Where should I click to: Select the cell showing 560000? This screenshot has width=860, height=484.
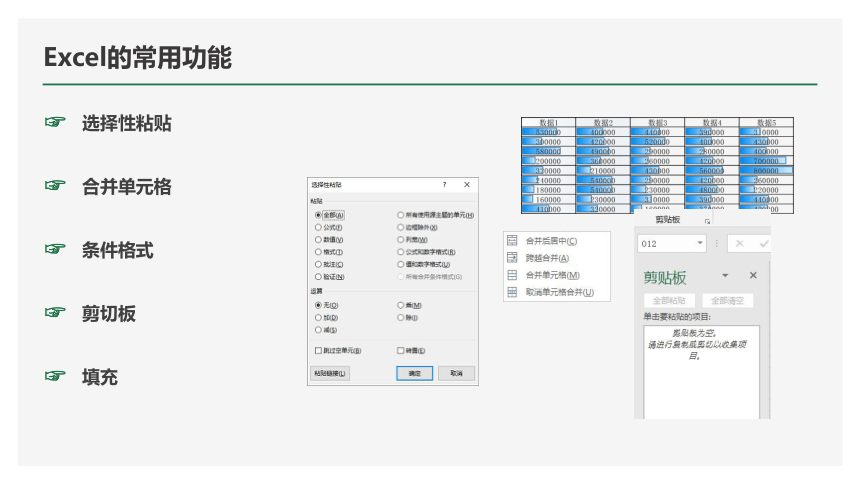click(x=712, y=171)
